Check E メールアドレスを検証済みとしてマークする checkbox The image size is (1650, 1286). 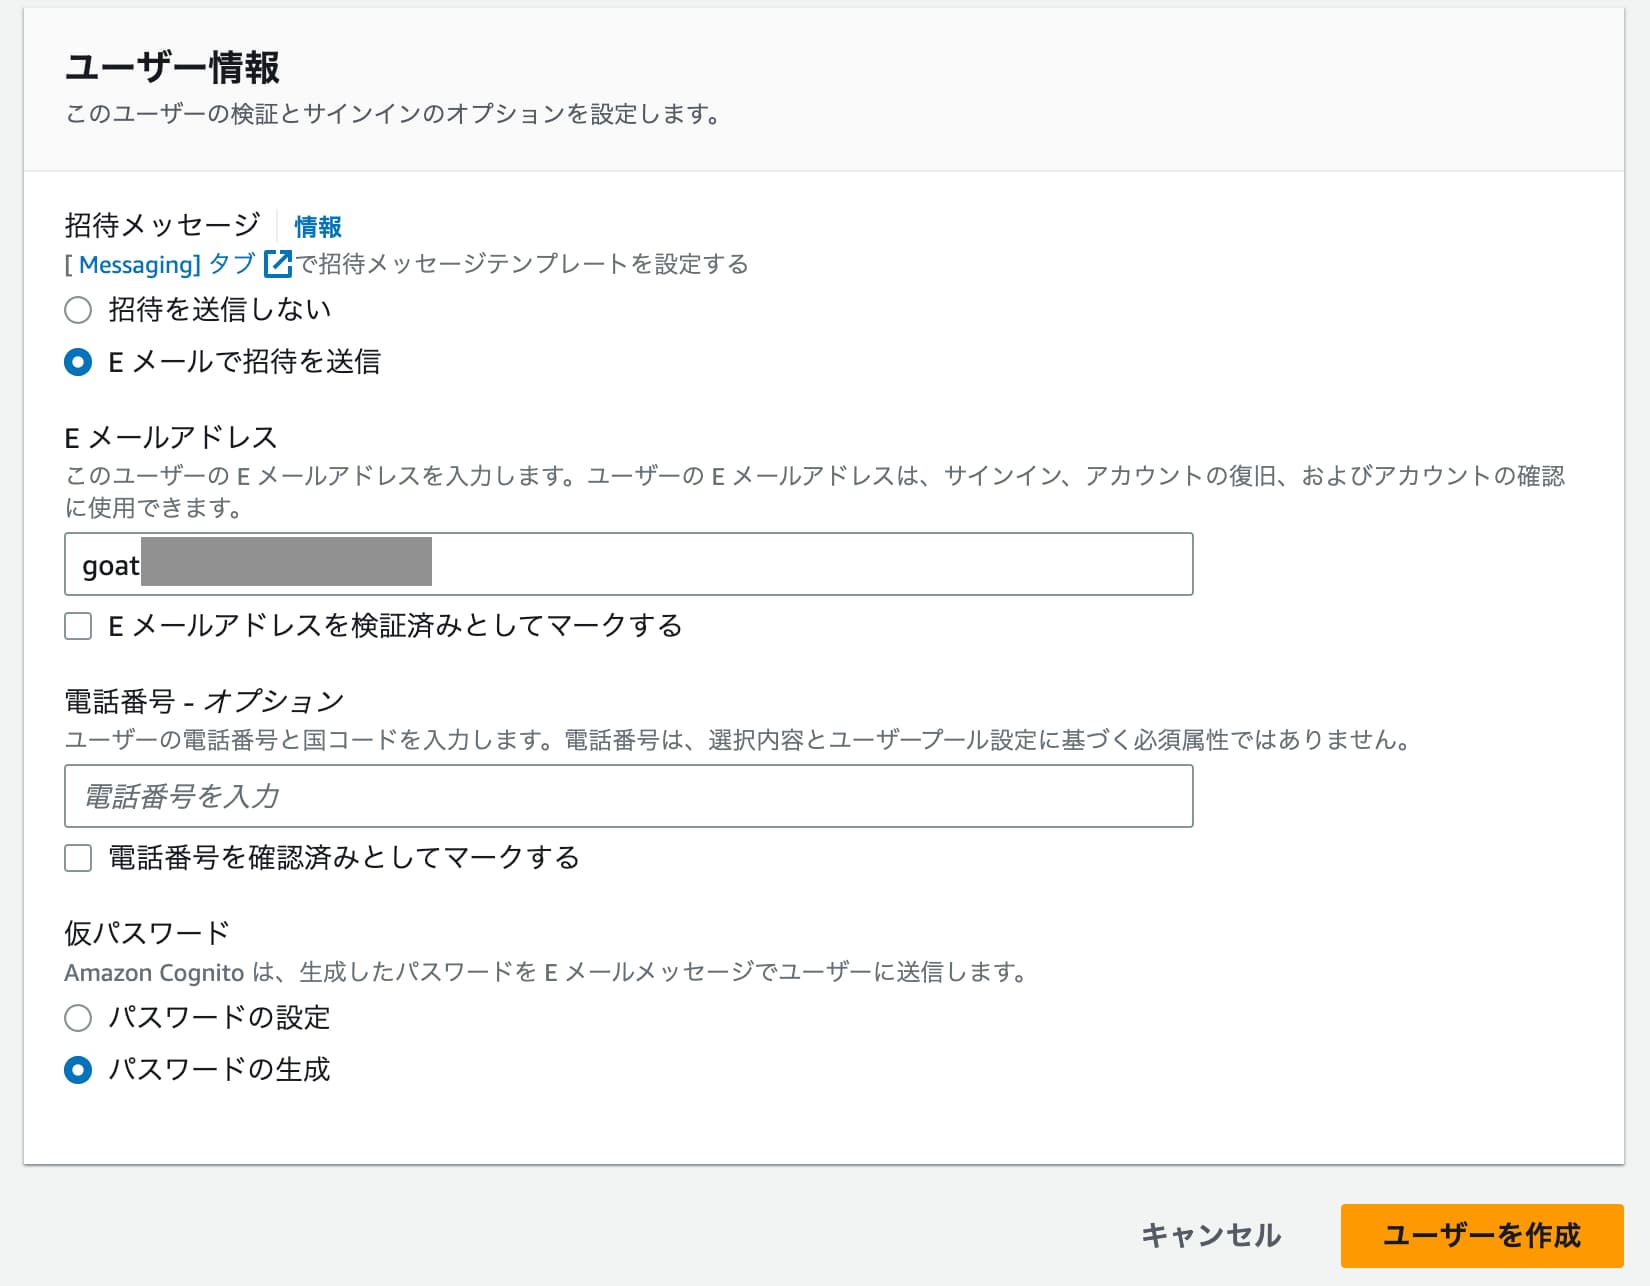click(x=78, y=626)
